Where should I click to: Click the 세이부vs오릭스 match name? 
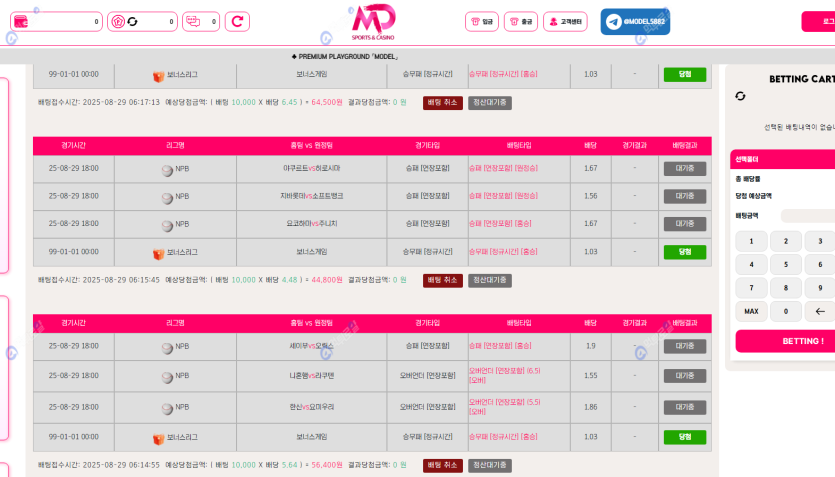pos(311,346)
